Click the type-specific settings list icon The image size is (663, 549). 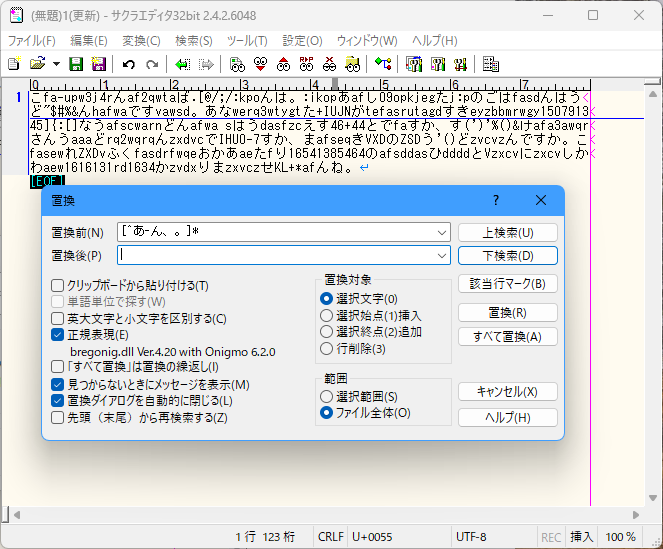[x=414, y=64]
